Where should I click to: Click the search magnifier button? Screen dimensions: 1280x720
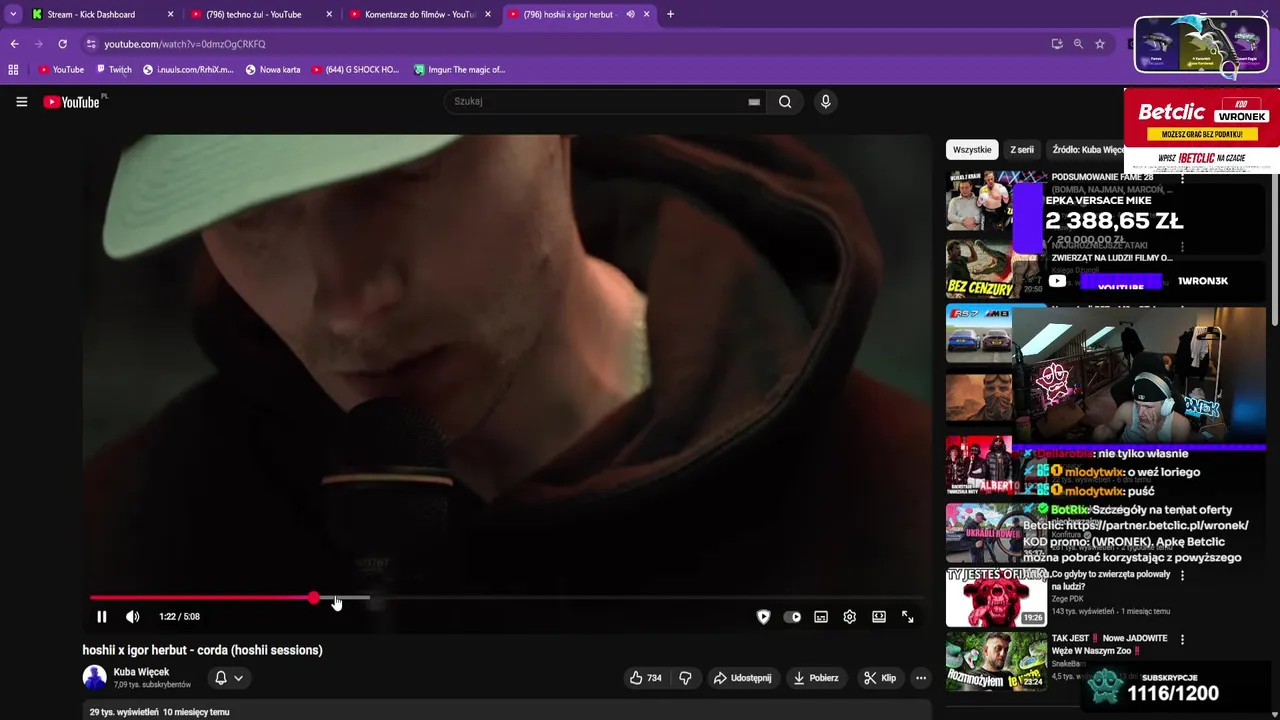click(785, 101)
